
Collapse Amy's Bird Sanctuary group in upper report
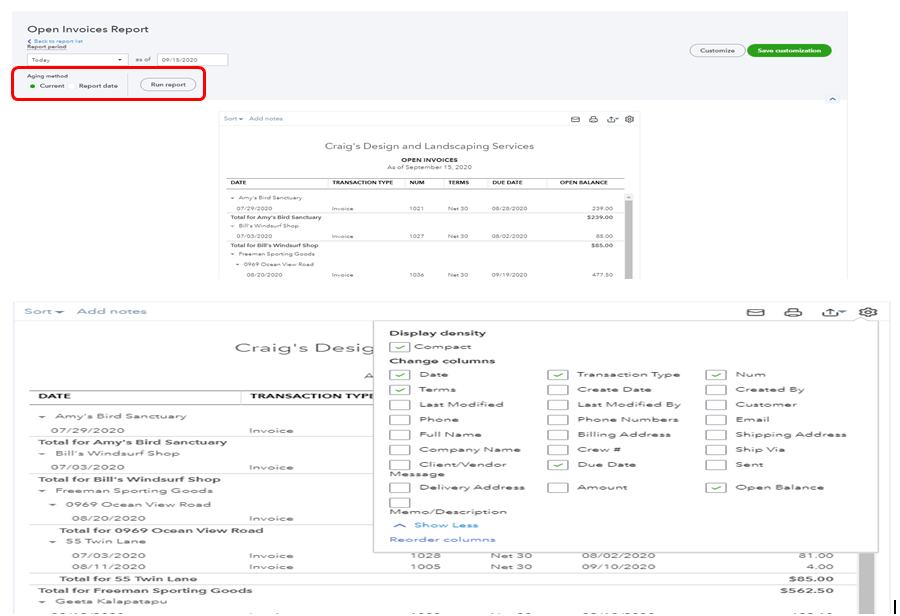tap(232, 198)
